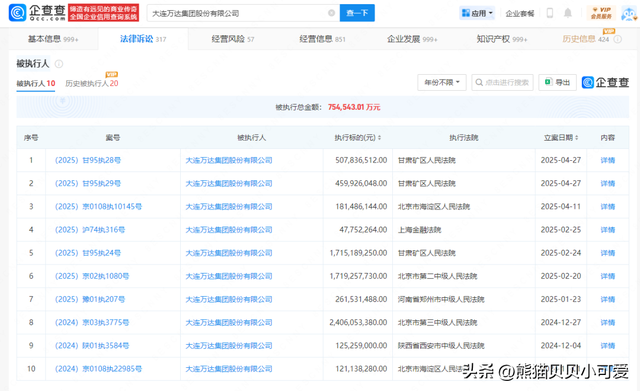640x391 pixels.
Task: Open case (2025) 甘95执24号
Action: [x=88, y=253]
